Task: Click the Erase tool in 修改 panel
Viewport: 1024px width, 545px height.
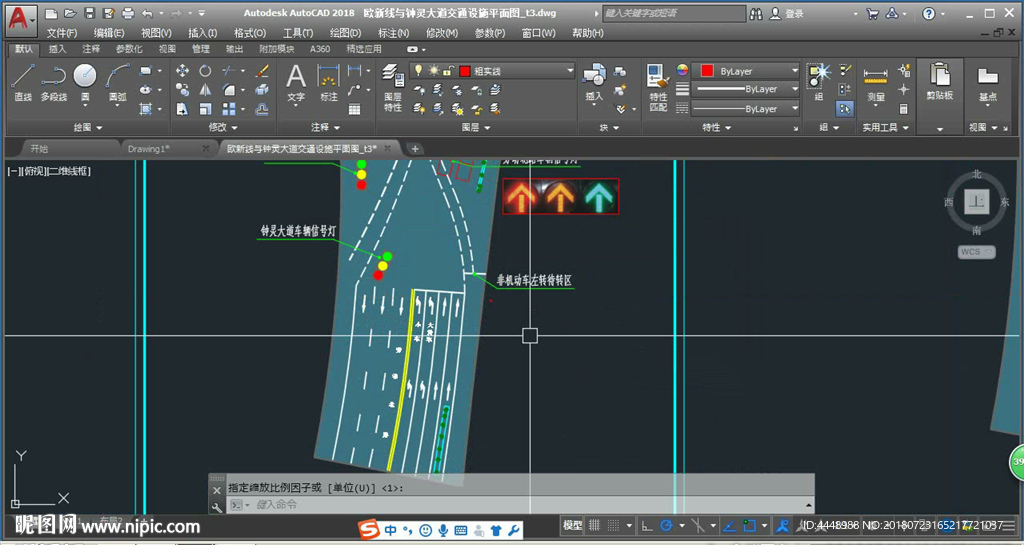Action: coord(262,70)
